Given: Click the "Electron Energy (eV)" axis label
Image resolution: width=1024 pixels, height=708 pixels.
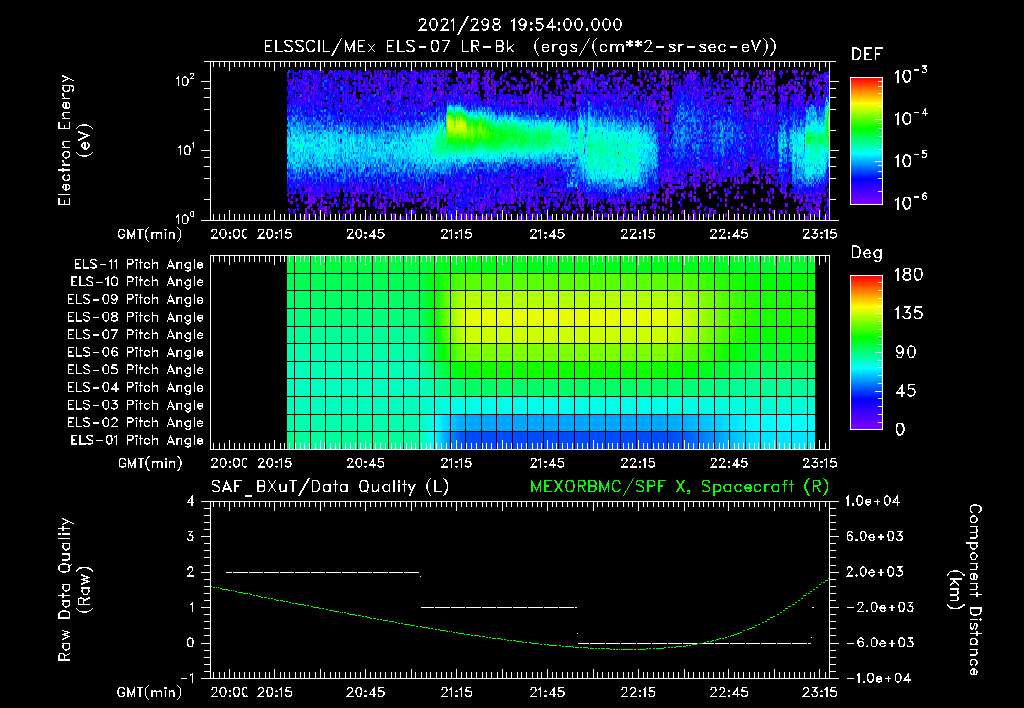Looking at the screenshot, I should (74, 140).
